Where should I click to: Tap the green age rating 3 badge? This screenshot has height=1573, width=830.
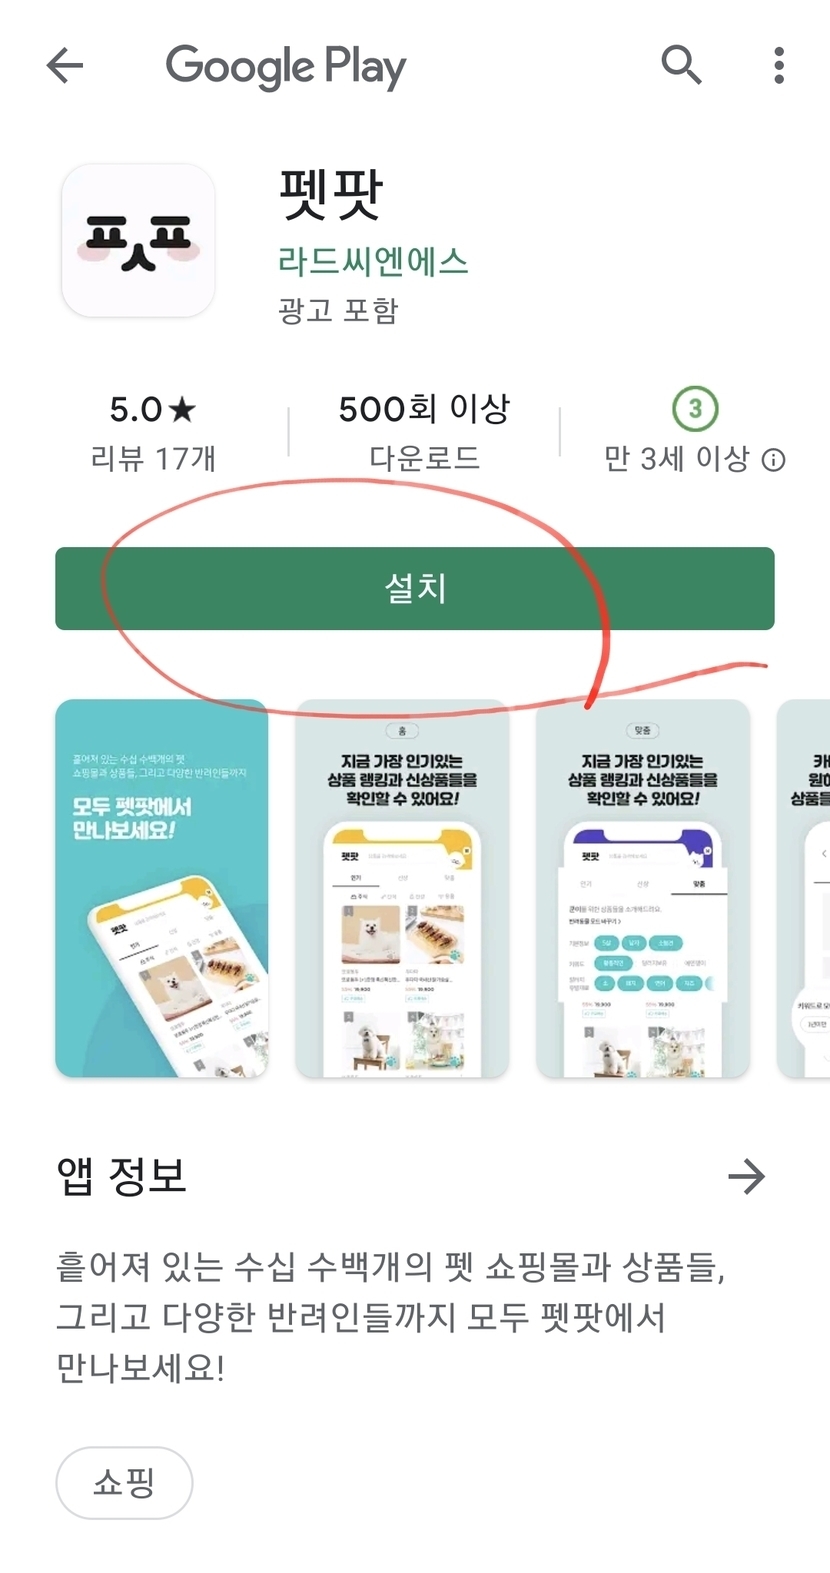tap(695, 408)
